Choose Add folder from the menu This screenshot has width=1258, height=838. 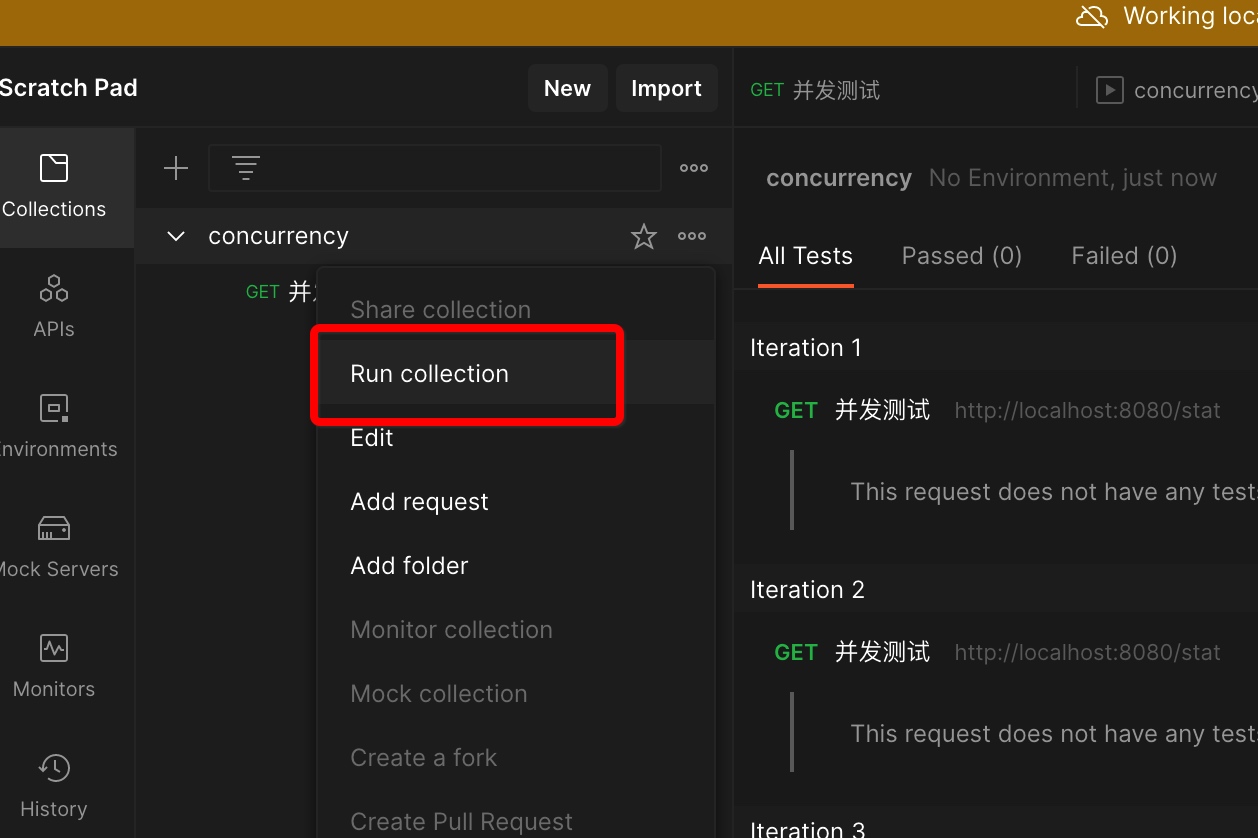409,566
